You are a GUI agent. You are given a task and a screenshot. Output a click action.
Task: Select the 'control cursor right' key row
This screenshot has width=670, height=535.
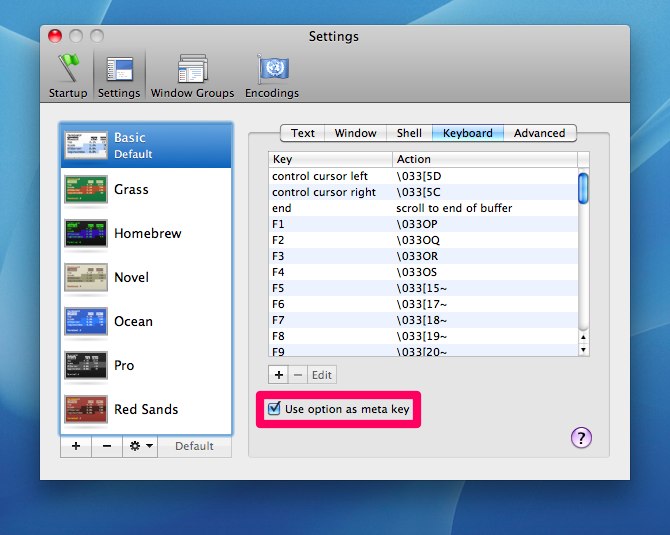(423, 192)
